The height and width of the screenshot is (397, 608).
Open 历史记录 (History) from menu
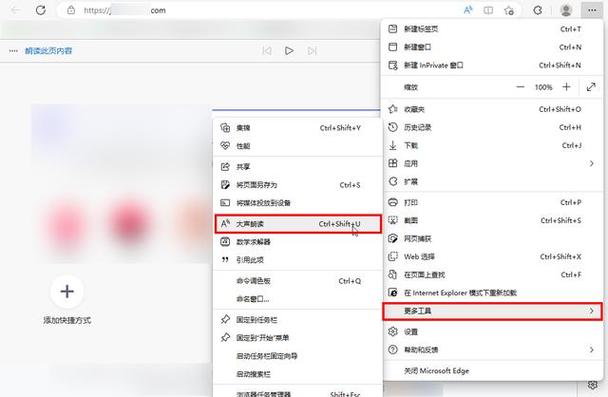(492, 127)
